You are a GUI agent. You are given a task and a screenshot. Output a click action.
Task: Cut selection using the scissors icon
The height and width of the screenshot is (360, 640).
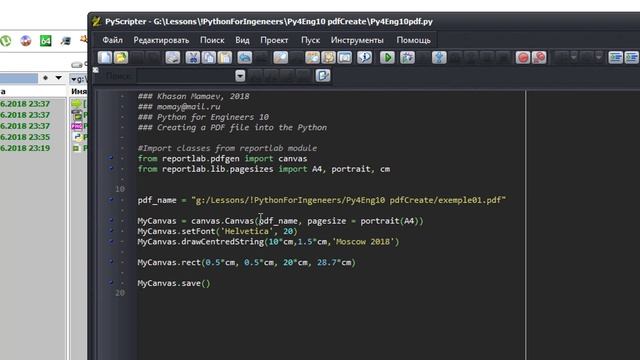(x=193, y=58)
